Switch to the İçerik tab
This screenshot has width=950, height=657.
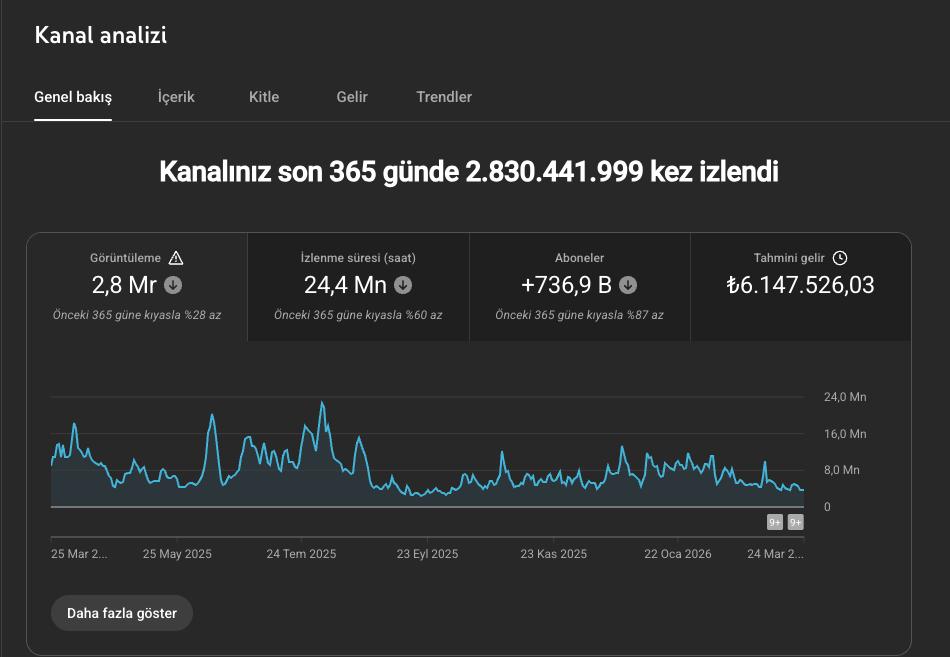(x=175, y=97)
